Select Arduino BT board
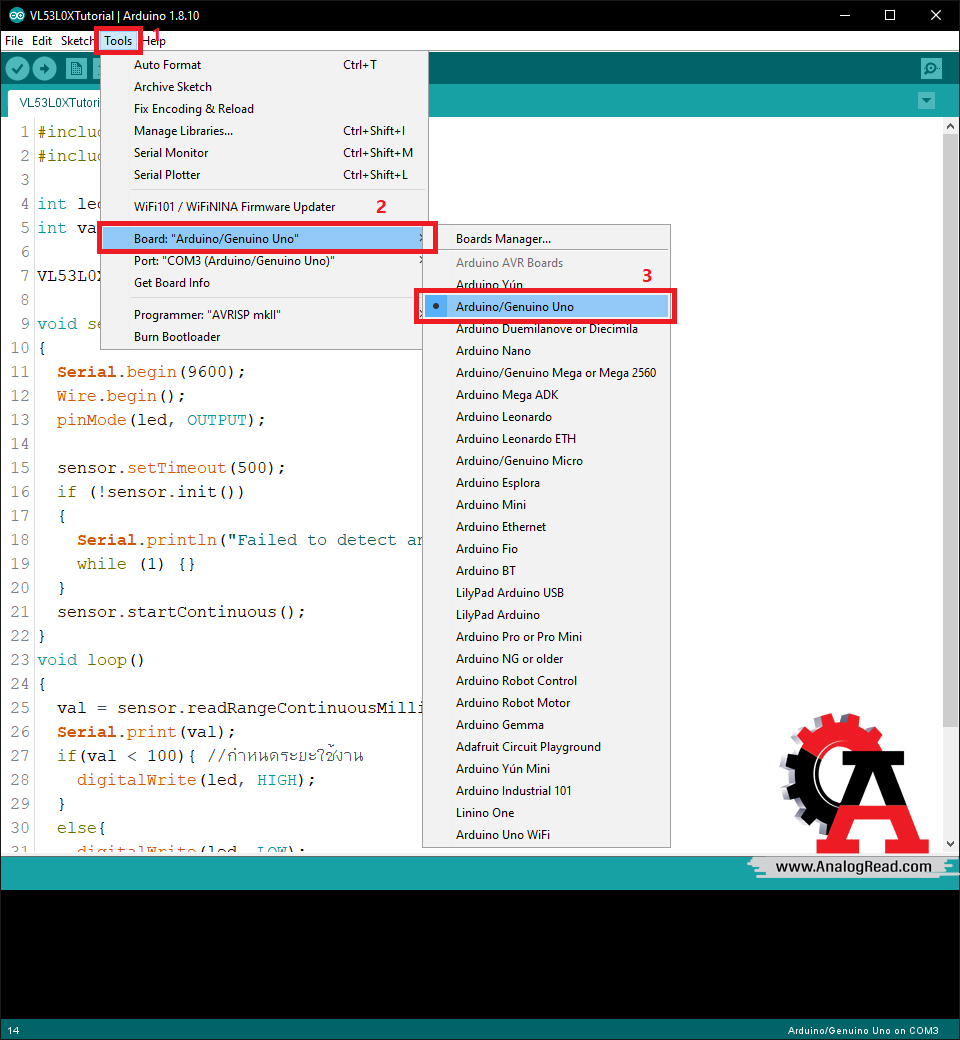The image size is (960, 1040). click(546, 570)
